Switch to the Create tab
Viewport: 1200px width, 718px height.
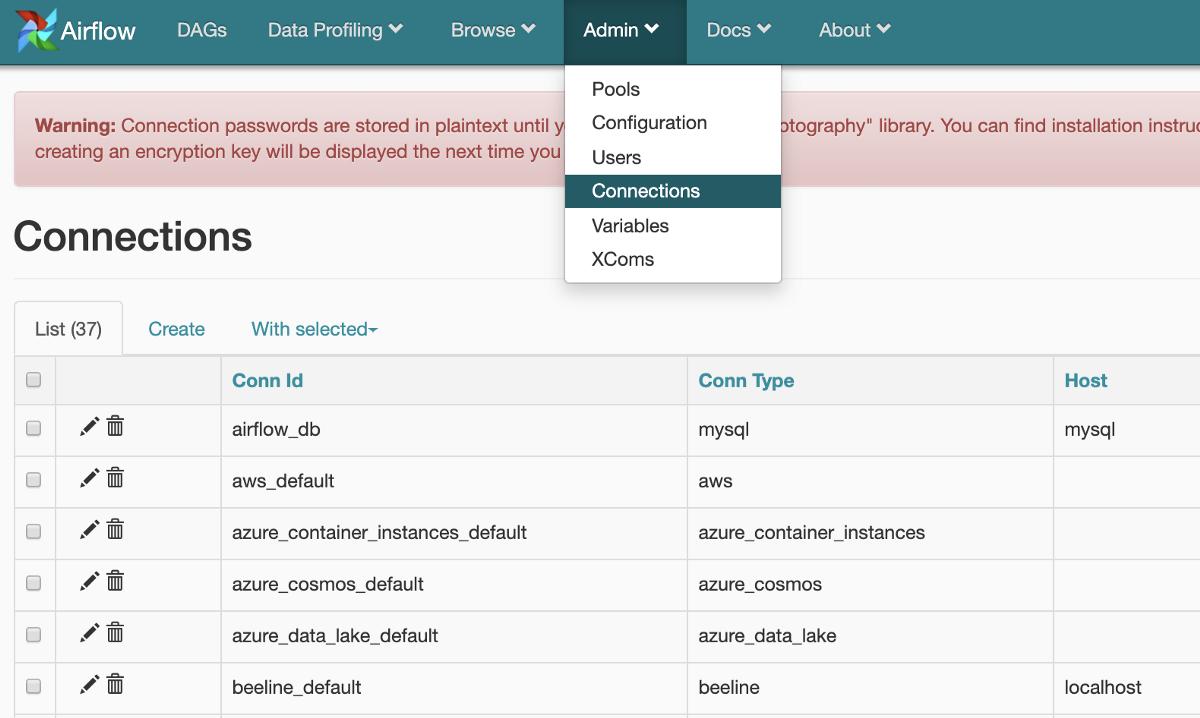click(176, 329)
